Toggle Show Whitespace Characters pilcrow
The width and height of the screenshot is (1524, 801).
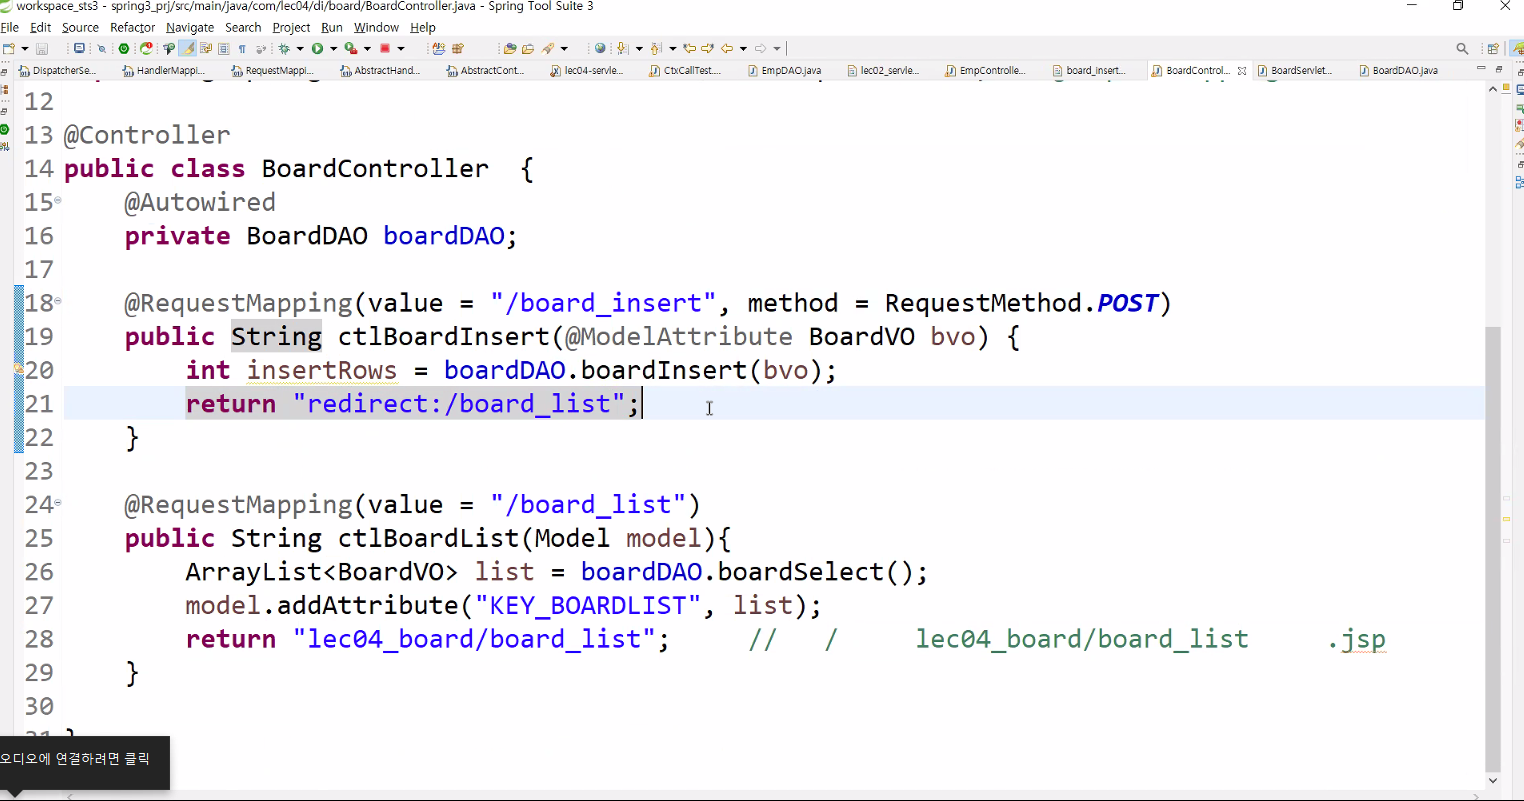pyautogui.click(x=242, y=48)
